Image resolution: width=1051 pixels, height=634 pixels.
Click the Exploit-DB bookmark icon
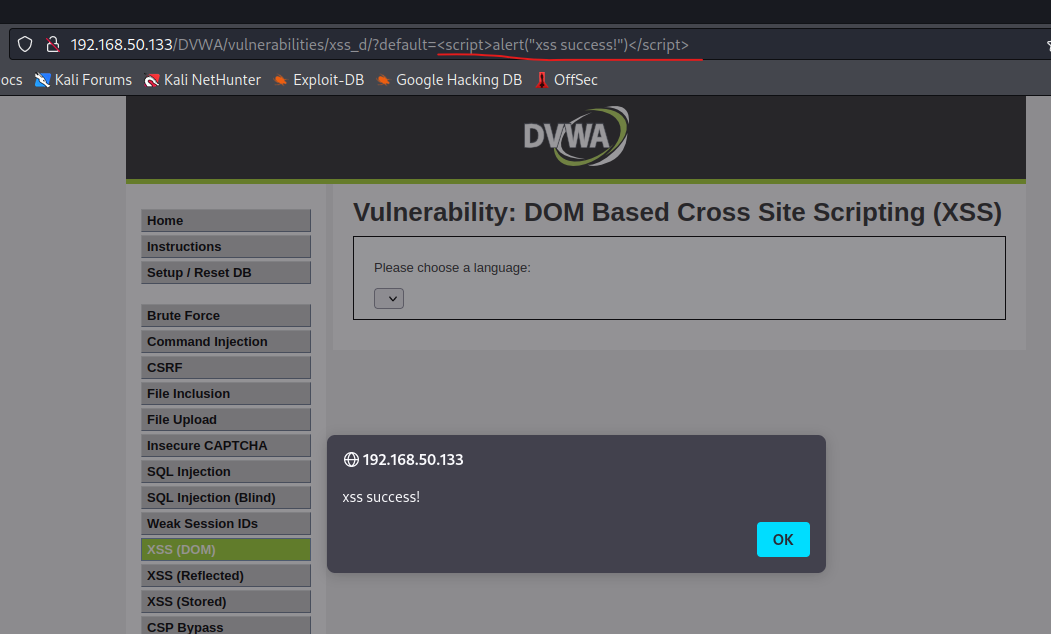280,80
